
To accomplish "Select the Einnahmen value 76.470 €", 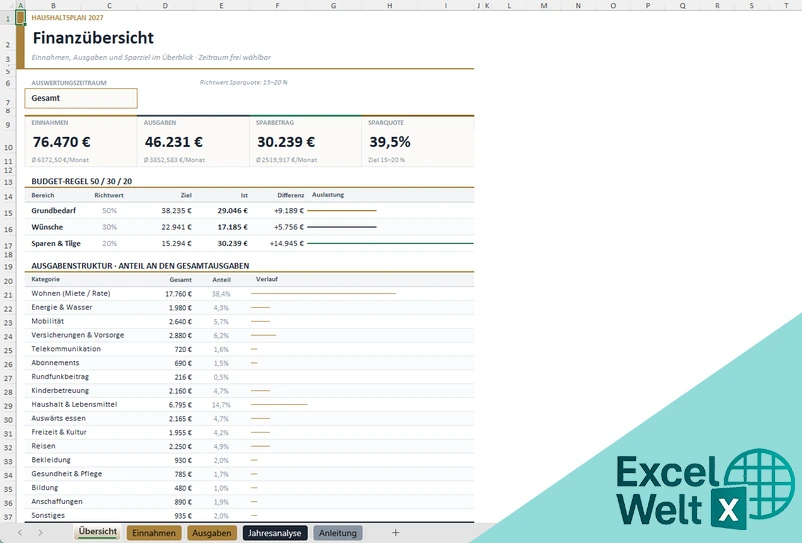I will point(61,142).
